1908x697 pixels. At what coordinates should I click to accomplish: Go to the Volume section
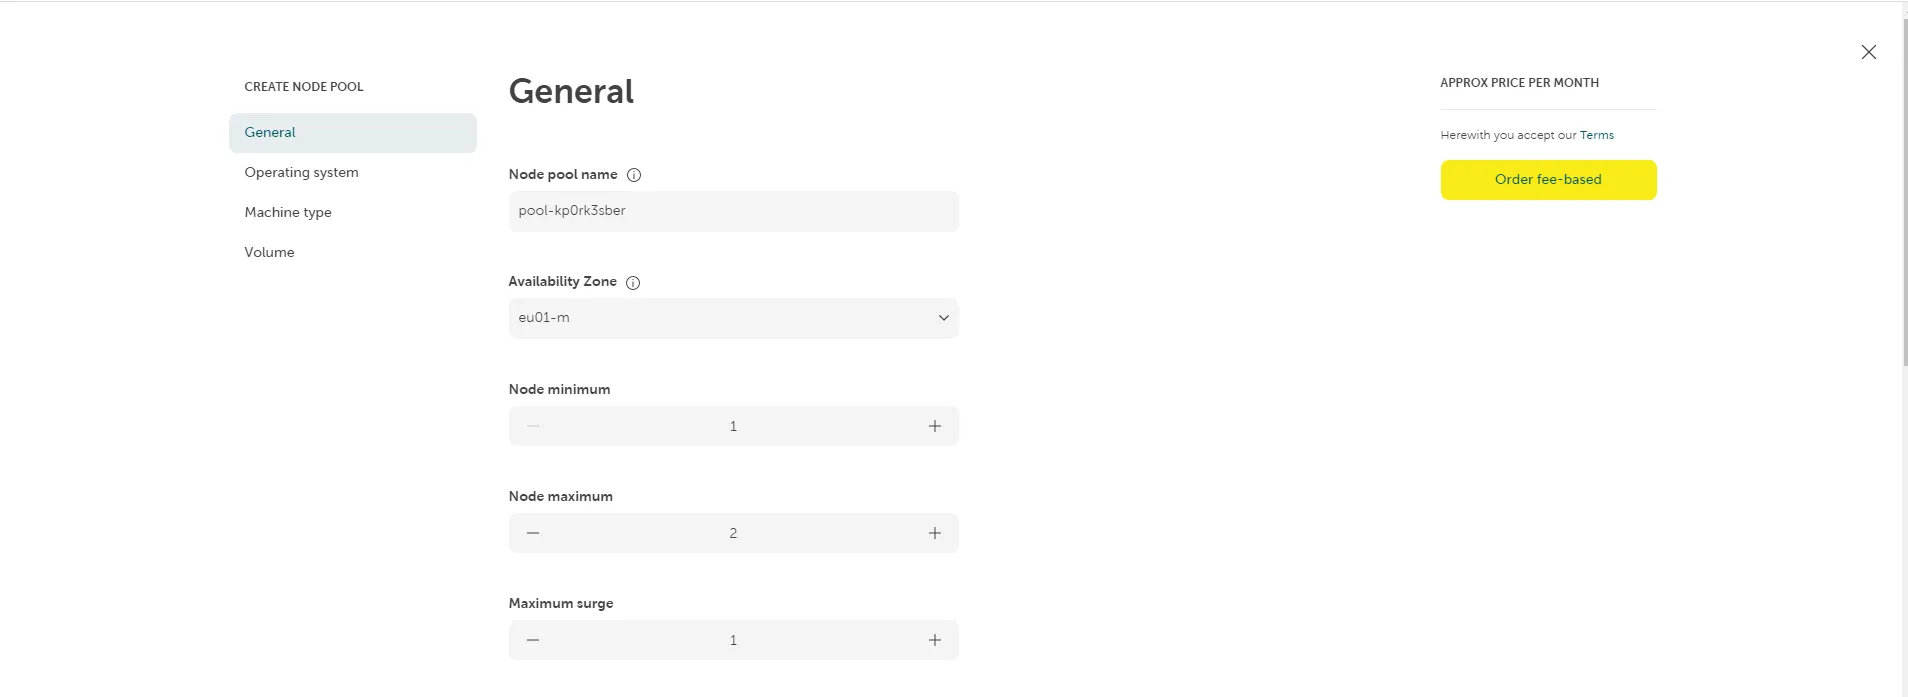point(268,251)
